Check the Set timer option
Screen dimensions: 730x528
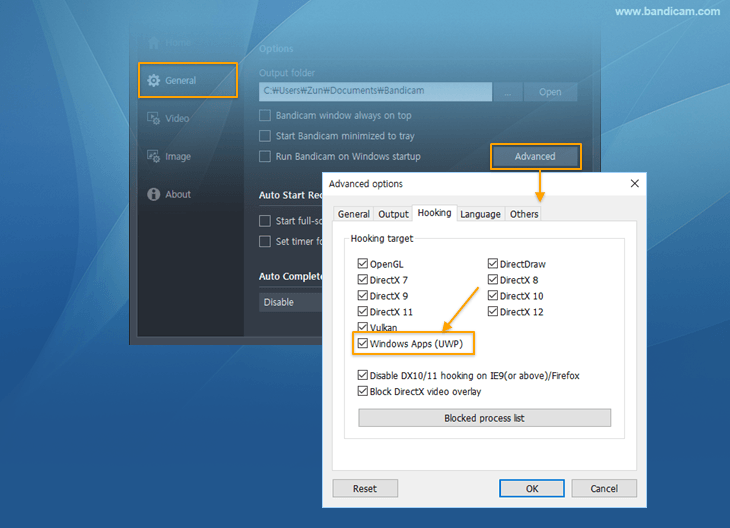click(265, 241)
